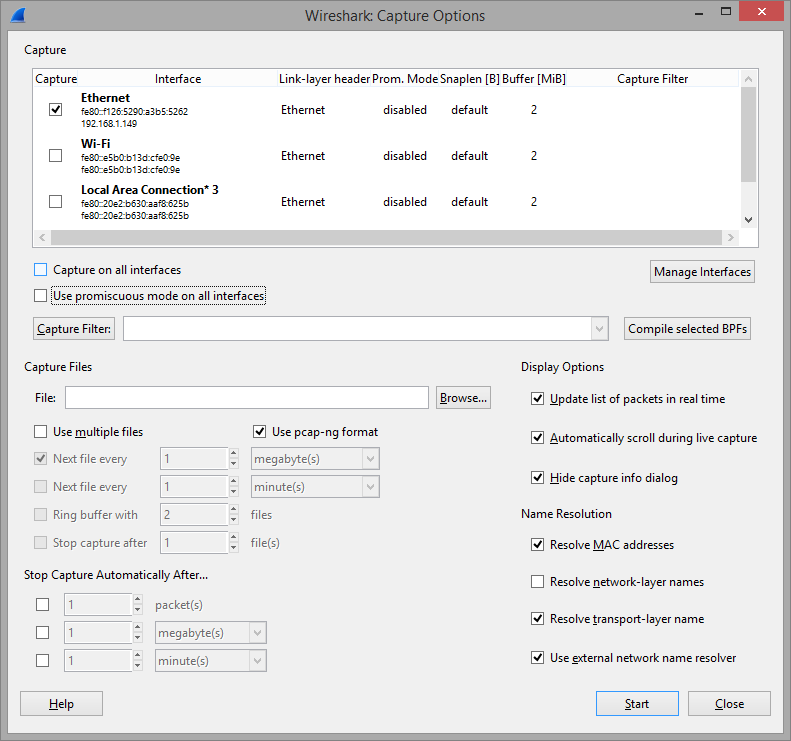Check stop capture after minute(s) checkbox
Viewport: 791px width, 741px height.
tap(42, 661)
